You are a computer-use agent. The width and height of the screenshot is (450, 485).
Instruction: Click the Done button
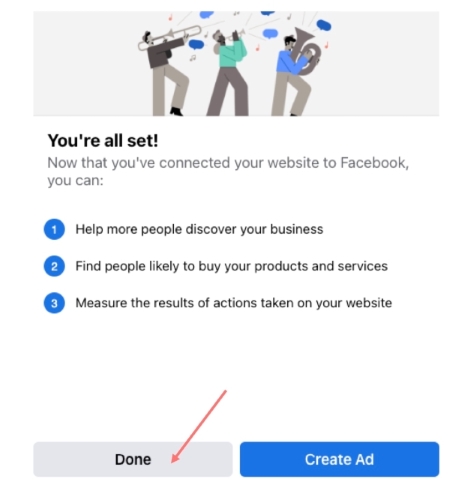(133, 459)
